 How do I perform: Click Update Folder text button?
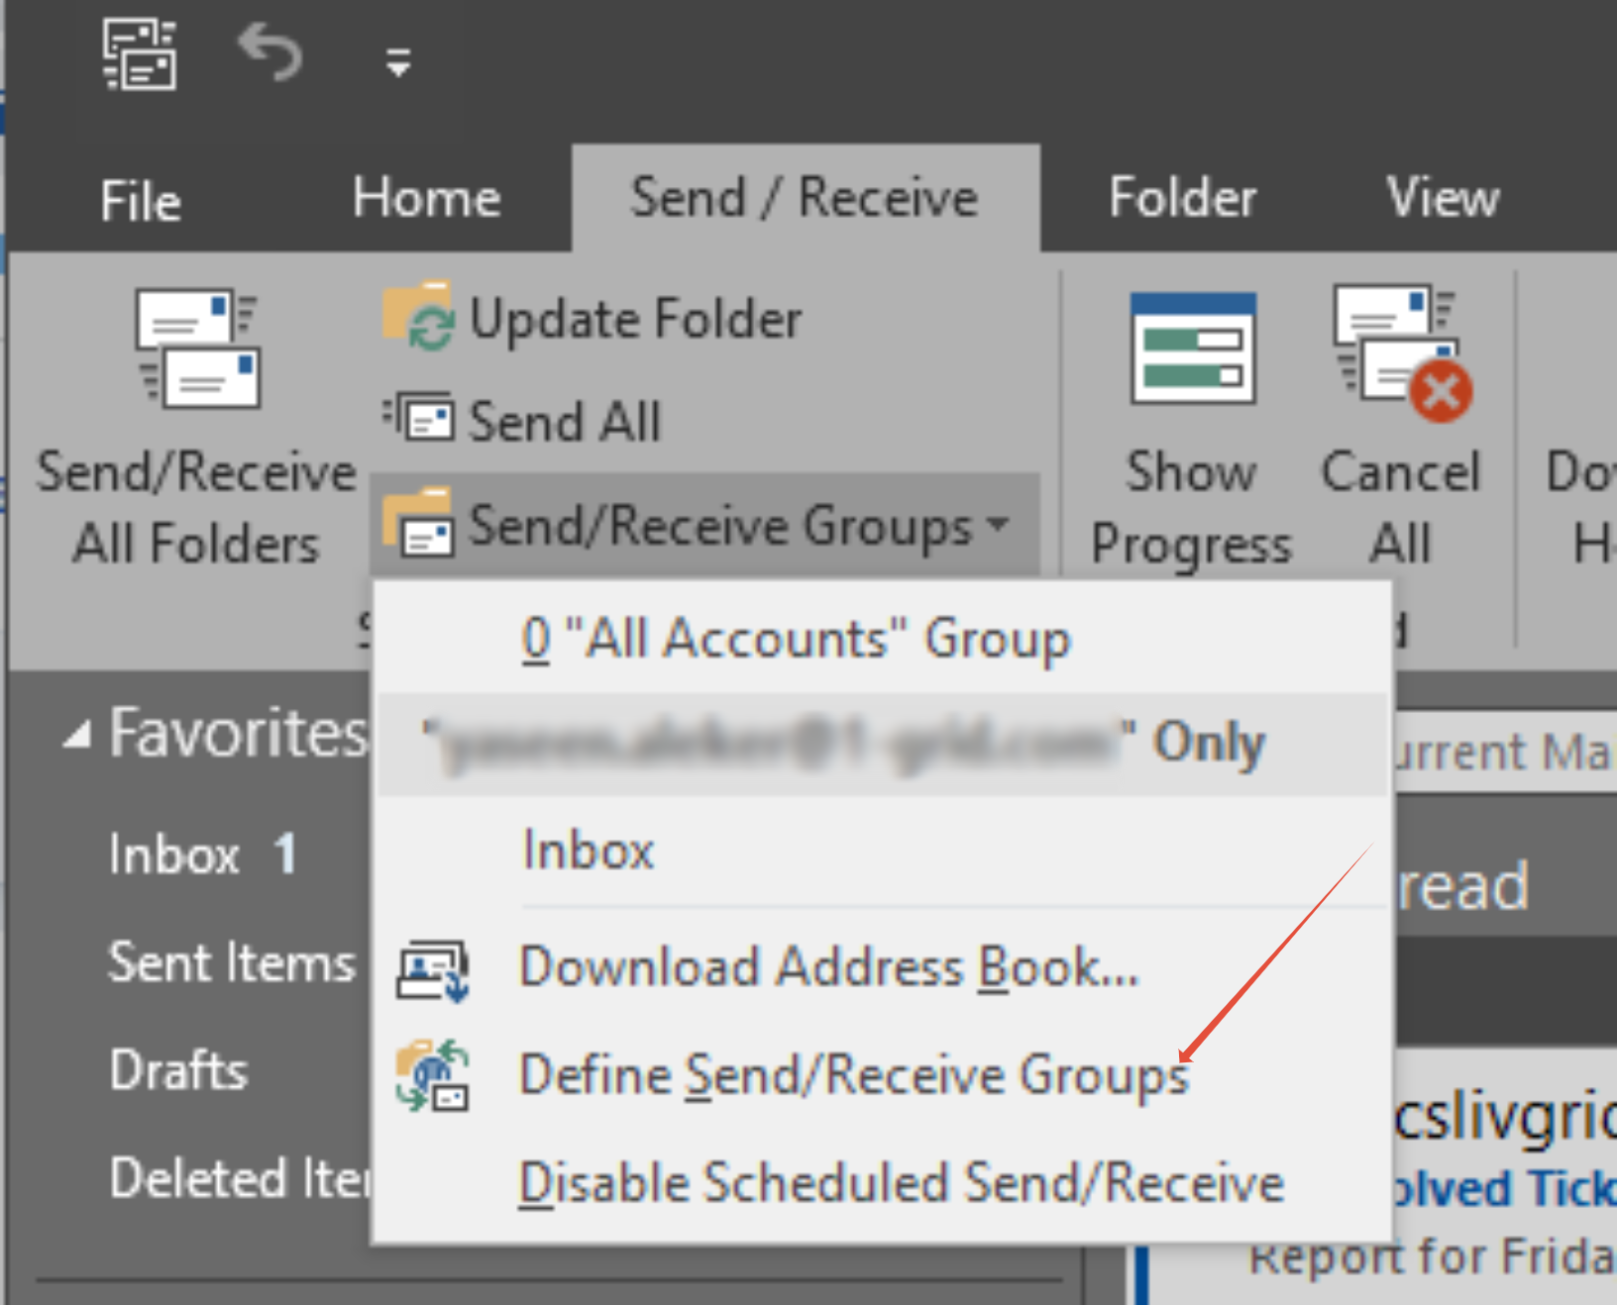(x=636, y=320)
